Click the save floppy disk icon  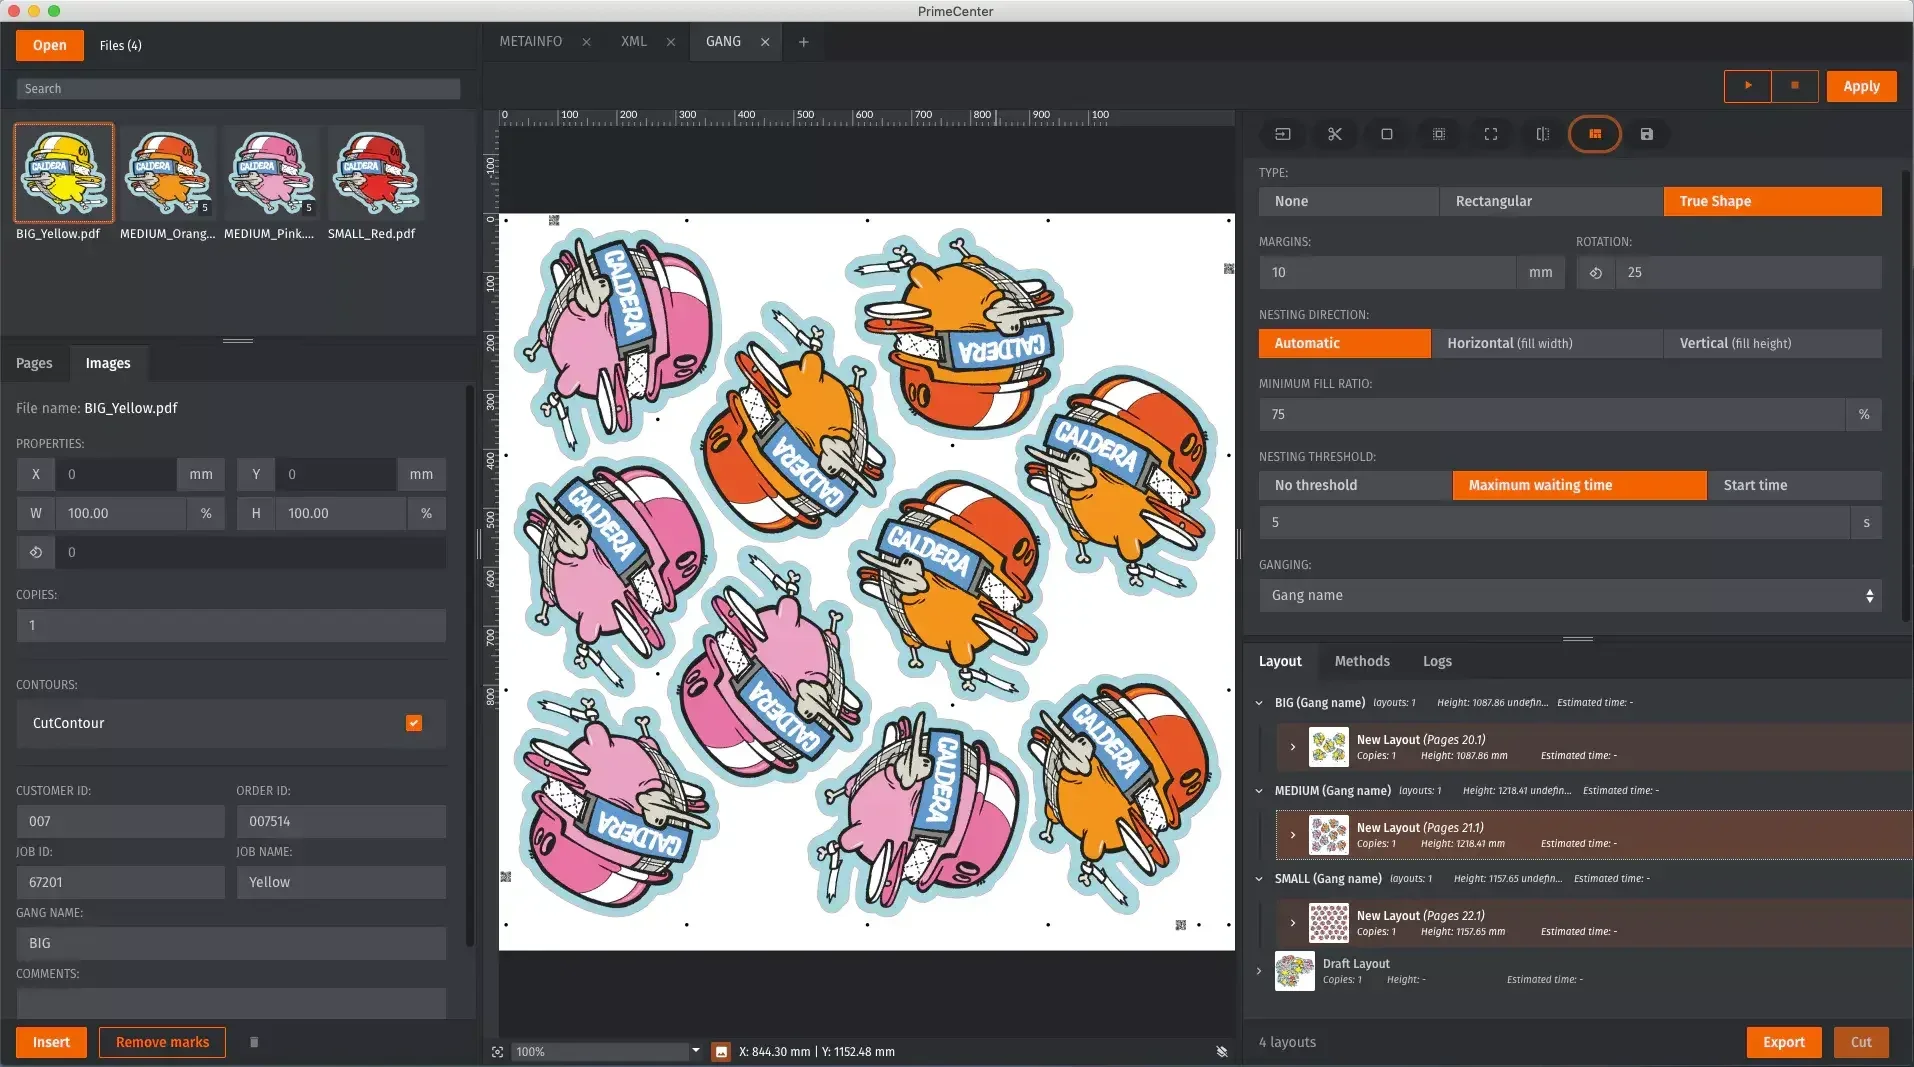pyautogui.click(x=1646, y=134)
